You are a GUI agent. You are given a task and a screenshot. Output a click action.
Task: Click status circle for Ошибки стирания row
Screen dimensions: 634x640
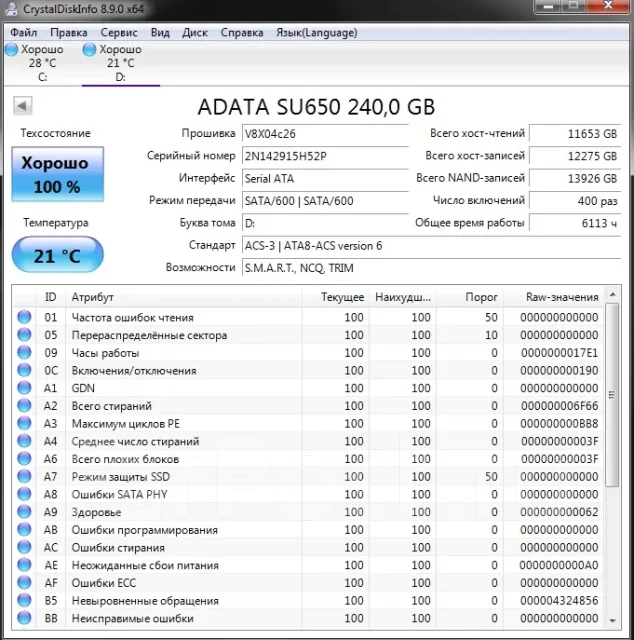24,547
